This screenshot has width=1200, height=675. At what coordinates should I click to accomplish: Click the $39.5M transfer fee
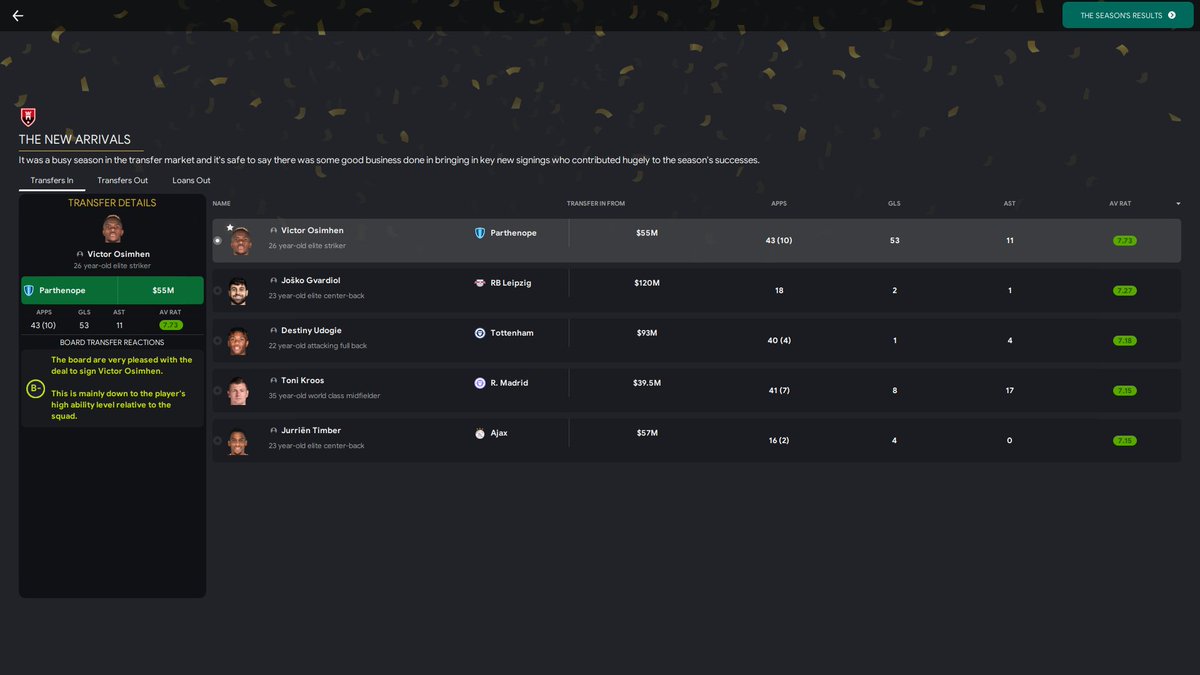tap(647, 383)
